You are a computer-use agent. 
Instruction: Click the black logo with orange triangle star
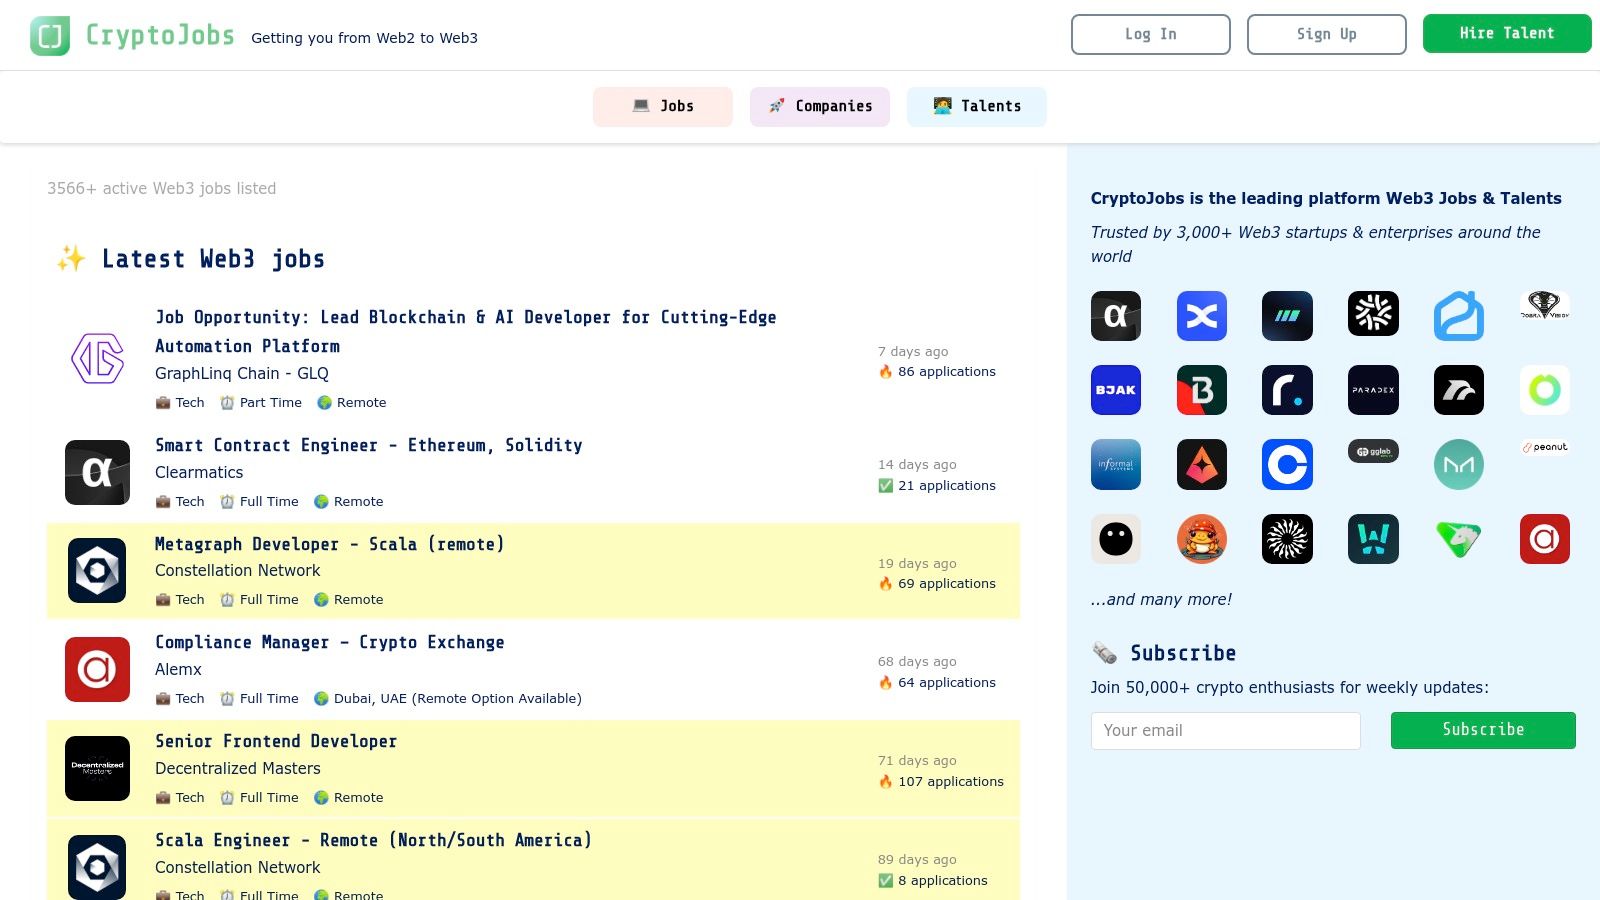click(x=1202, y=465)
